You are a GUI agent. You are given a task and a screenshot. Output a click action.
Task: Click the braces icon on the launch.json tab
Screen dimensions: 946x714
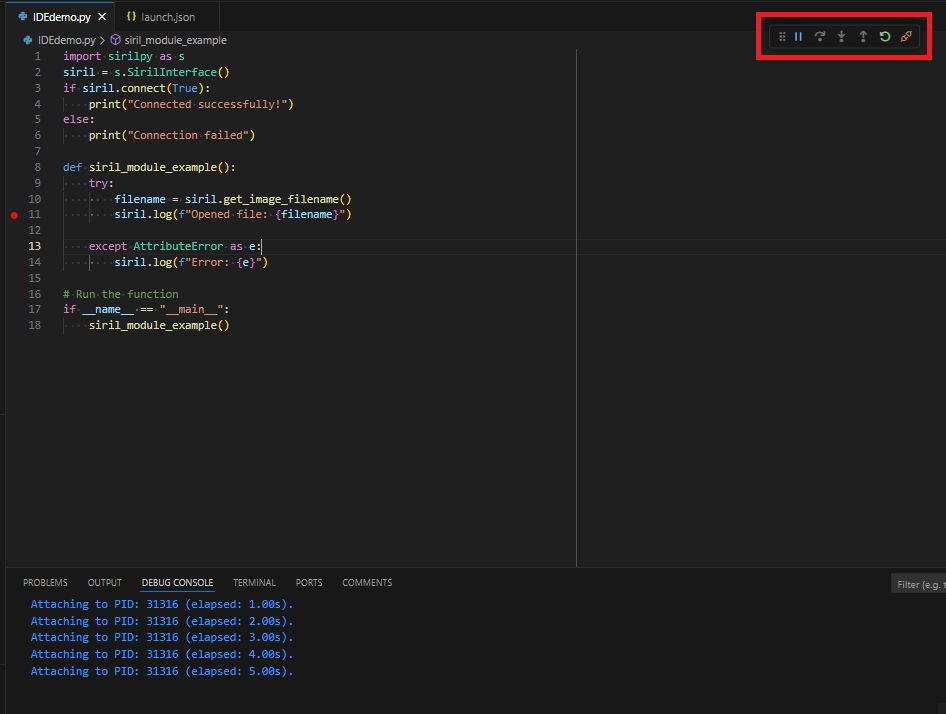click(x=131, y=17)
